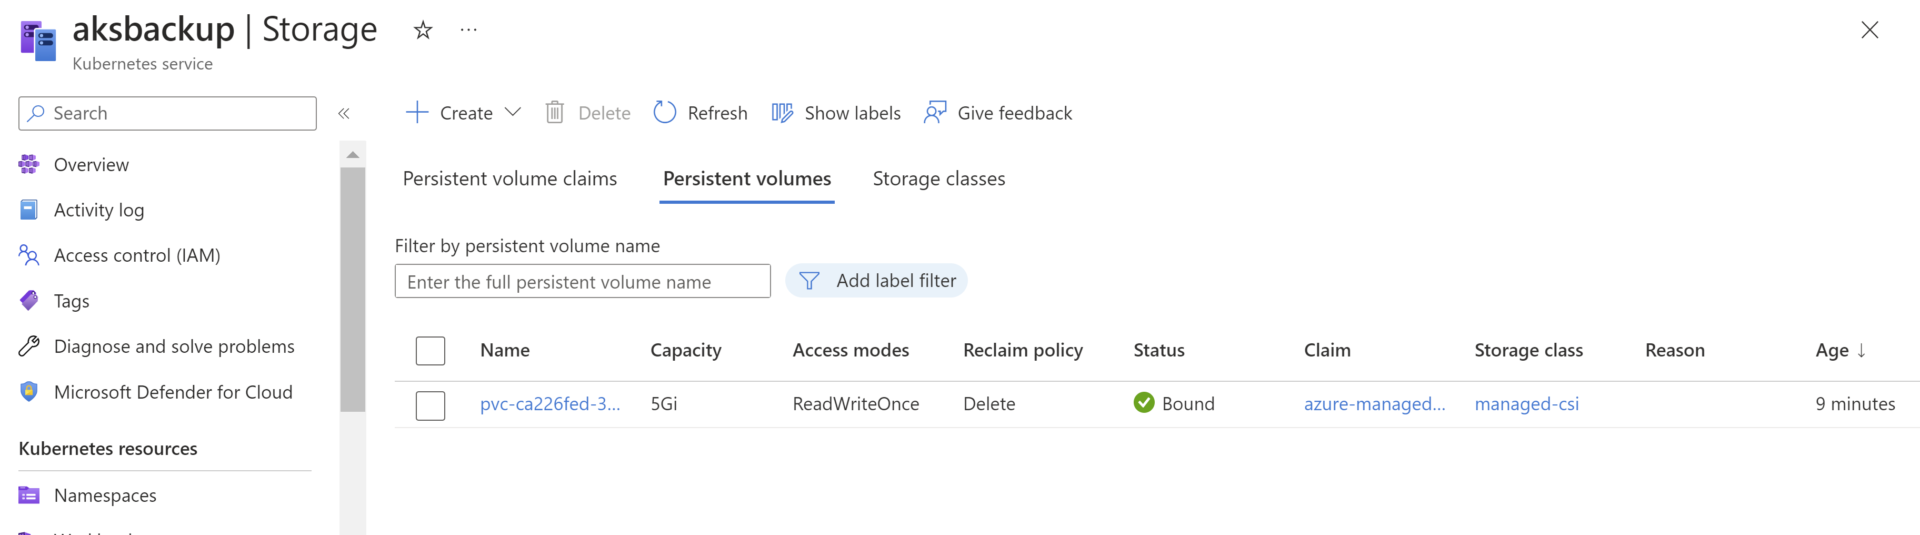Image resolution: width=1920 pixels, height=535 pixels.
Task: Click the ReadWriteOnce cell
Action: (x=856, y=404)
